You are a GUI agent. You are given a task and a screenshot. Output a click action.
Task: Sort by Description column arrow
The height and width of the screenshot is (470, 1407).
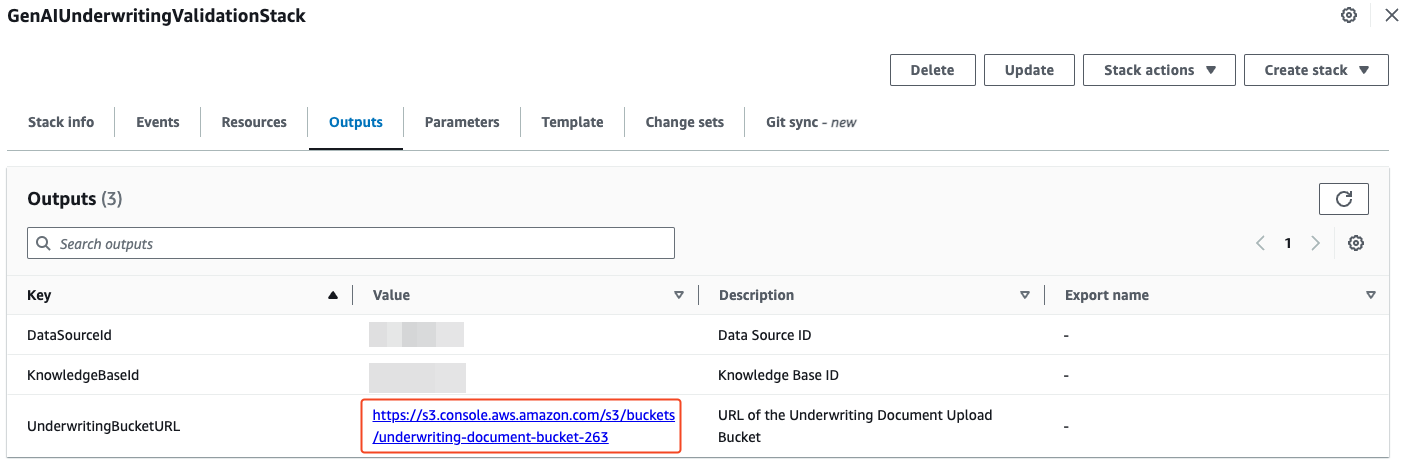pyautogui.click(x=1025, y=295)
